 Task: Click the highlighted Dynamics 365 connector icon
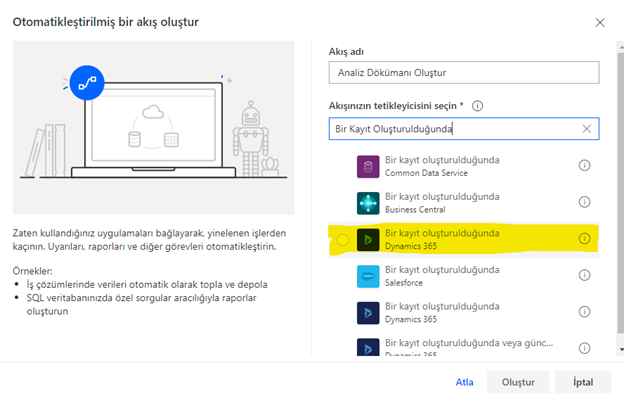368,239
